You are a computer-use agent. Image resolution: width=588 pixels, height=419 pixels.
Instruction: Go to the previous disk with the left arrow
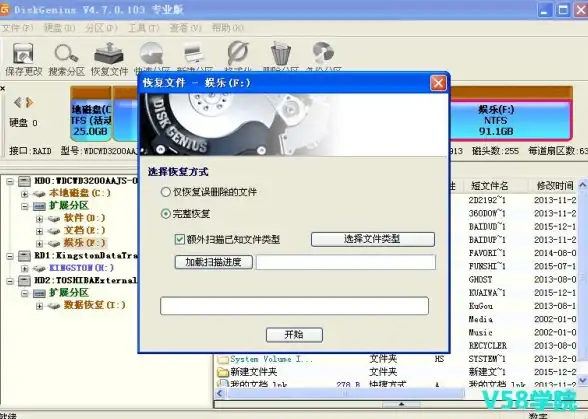18,102
